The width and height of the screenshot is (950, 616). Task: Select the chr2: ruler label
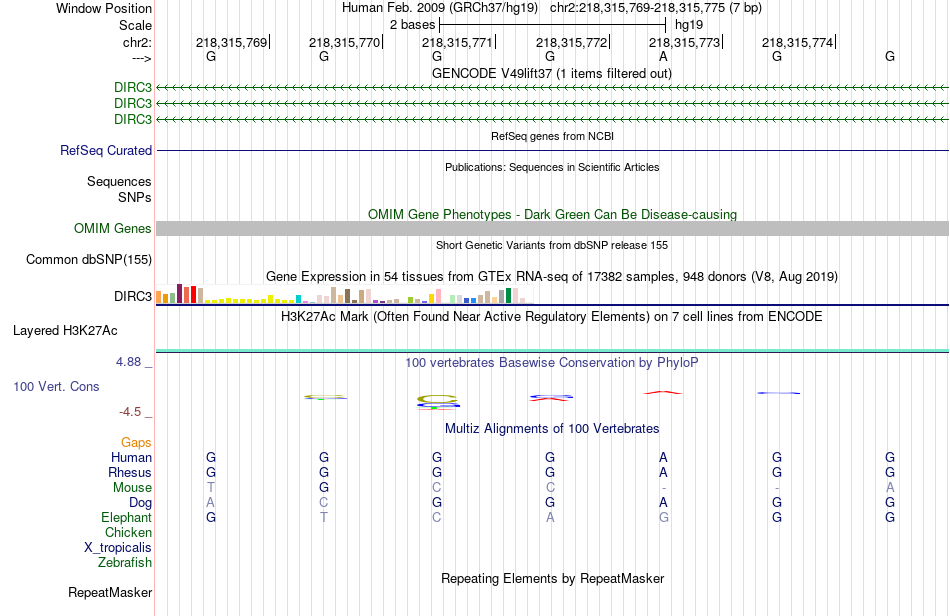point(137,42)
